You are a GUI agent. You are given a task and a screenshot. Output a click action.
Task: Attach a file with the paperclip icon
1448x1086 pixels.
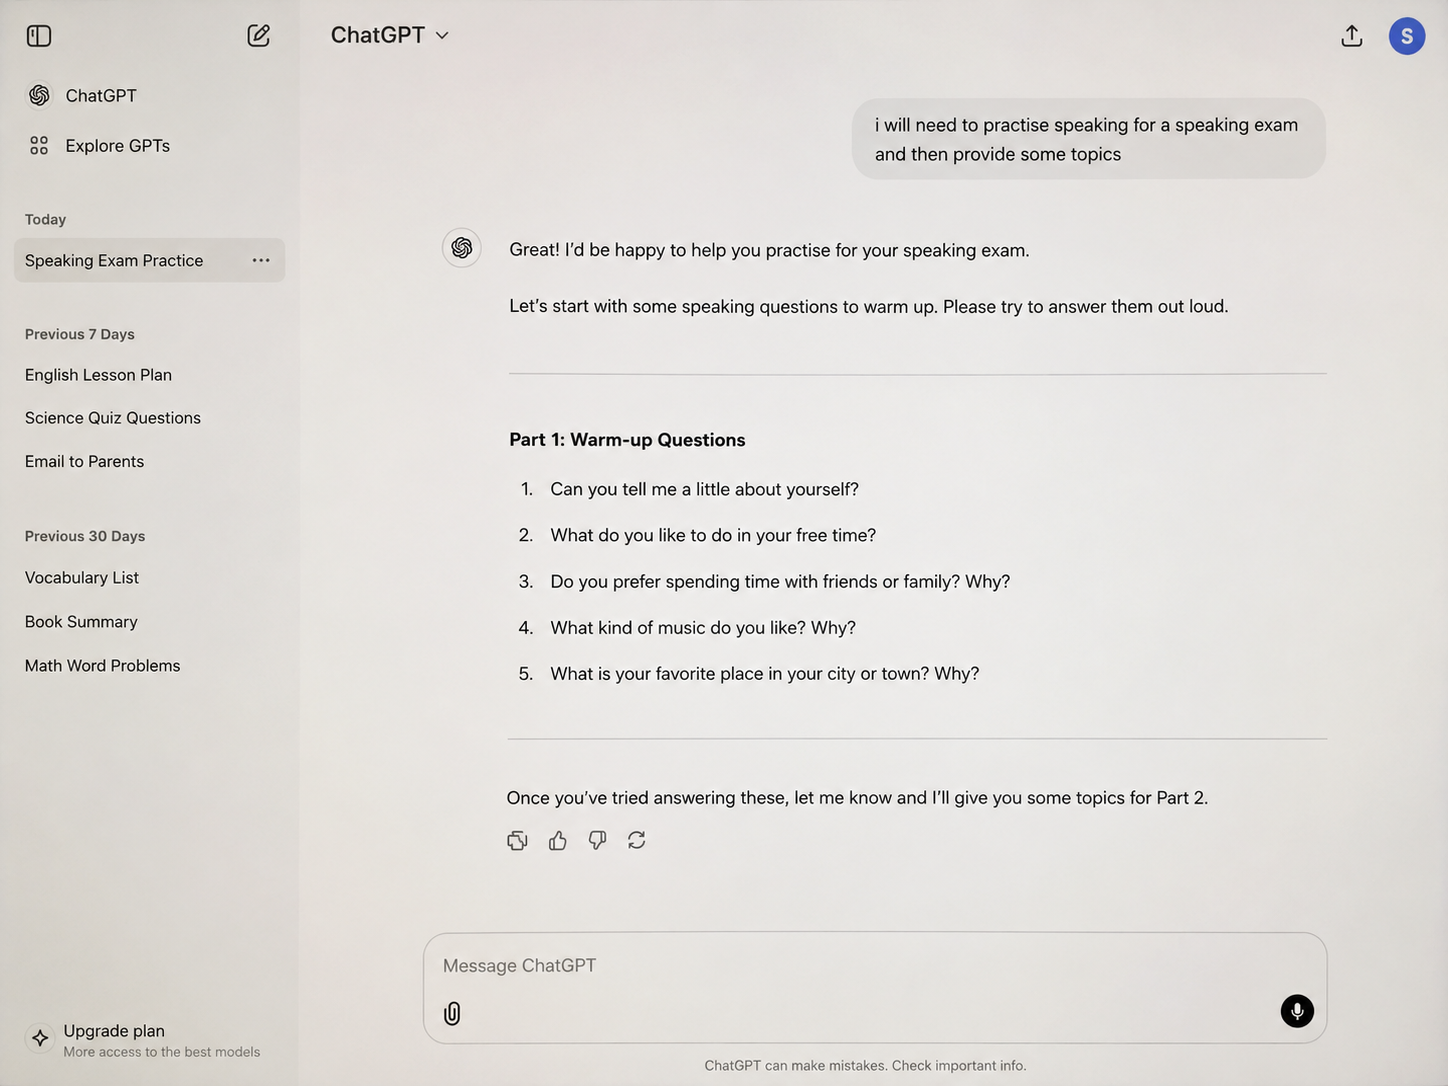(x=452, y=1013)
